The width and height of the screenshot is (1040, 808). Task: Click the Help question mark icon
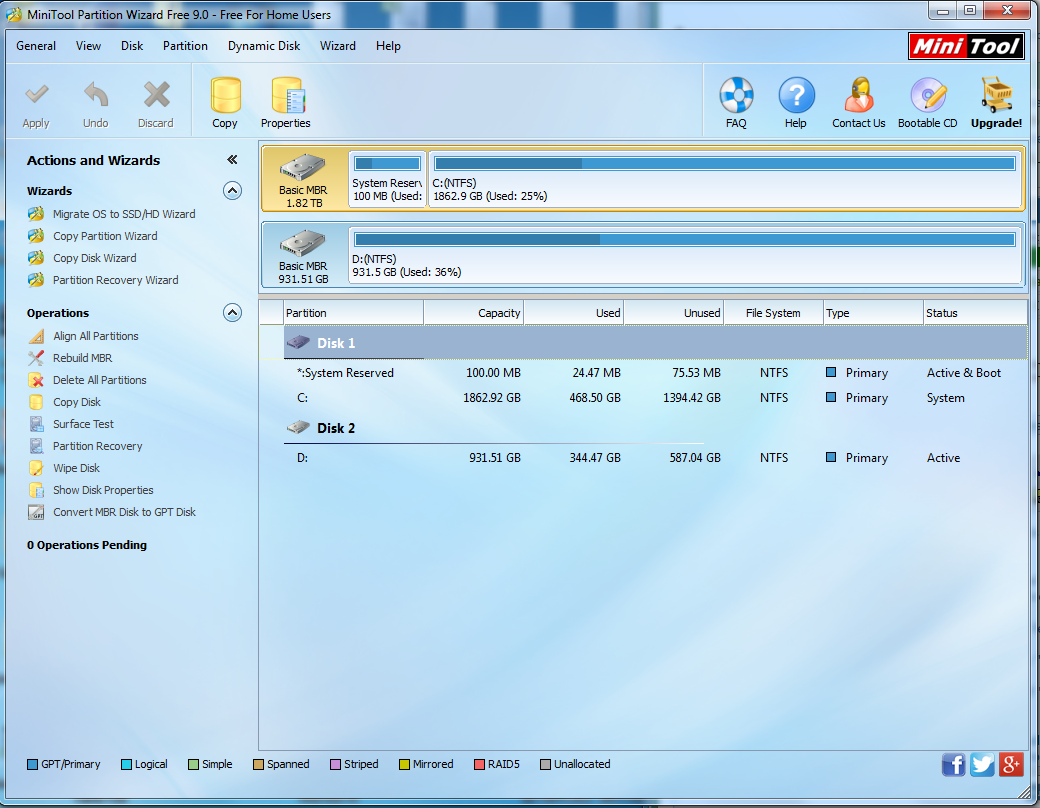(x=796, y=95)
